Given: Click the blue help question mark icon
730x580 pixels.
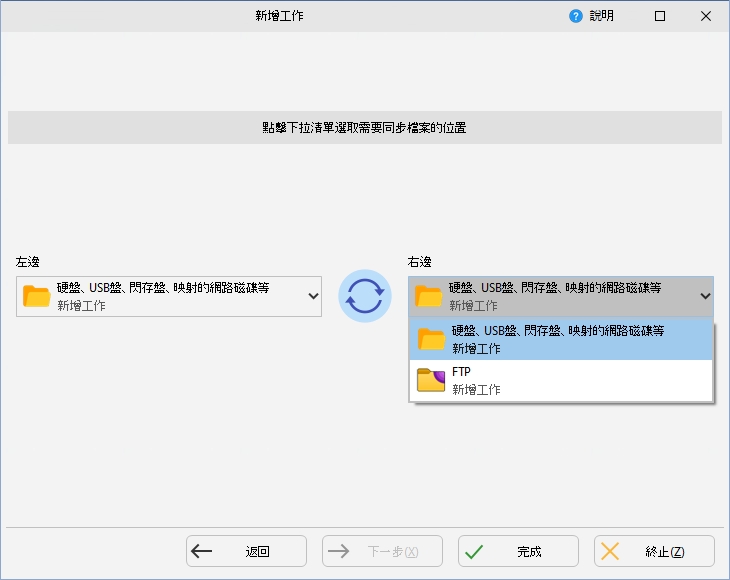Looking at the screenshot, I should point(576,16).
